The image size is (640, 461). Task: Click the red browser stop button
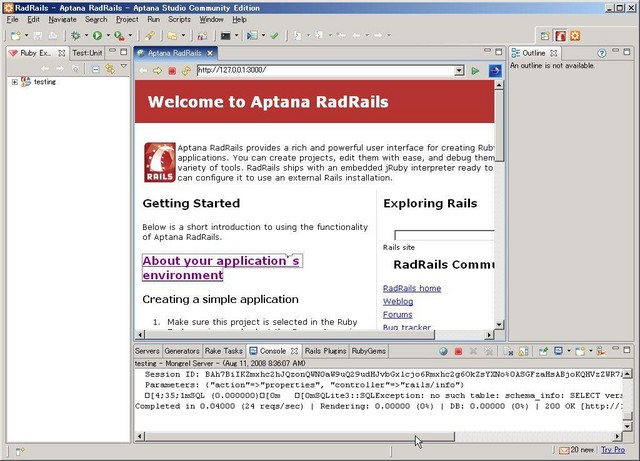point(172,71)
